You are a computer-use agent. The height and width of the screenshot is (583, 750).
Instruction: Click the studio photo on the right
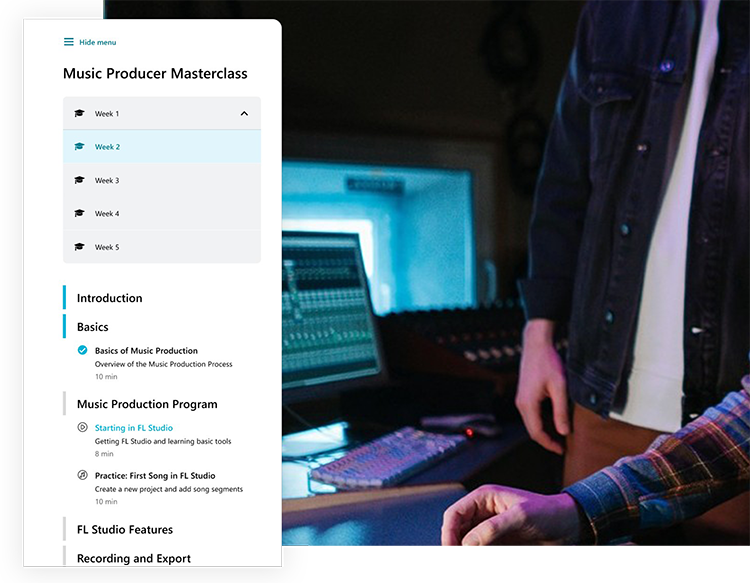tap(516, 273)
